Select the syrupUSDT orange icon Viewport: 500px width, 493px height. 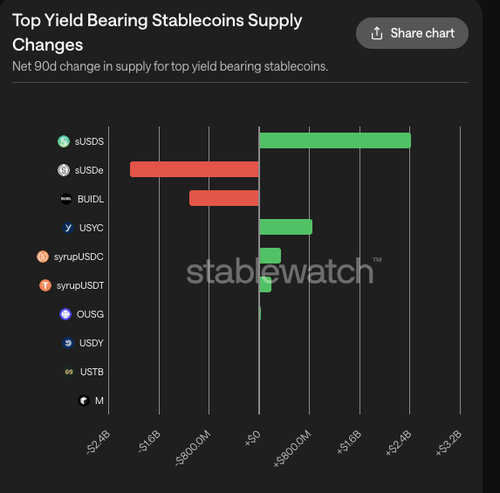[45, 285]
